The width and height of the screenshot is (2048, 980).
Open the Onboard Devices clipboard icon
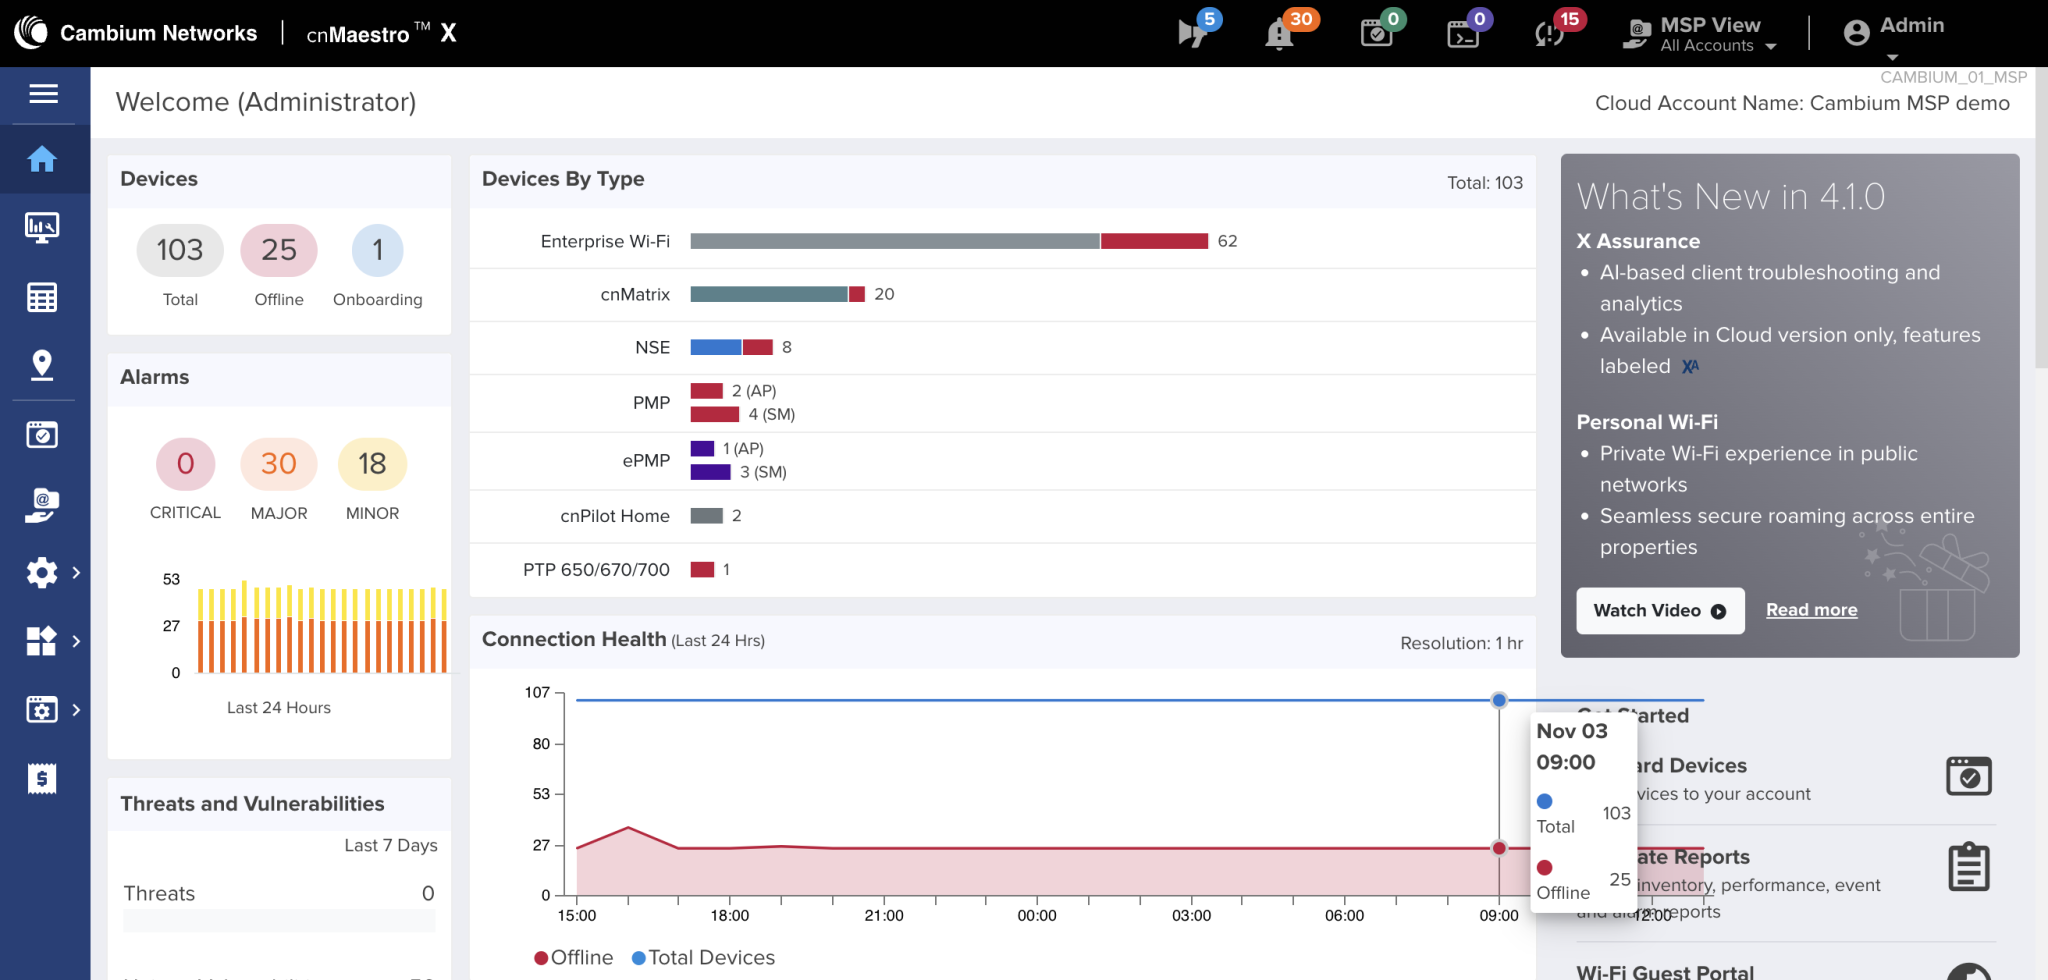[x=1969, y=776]
